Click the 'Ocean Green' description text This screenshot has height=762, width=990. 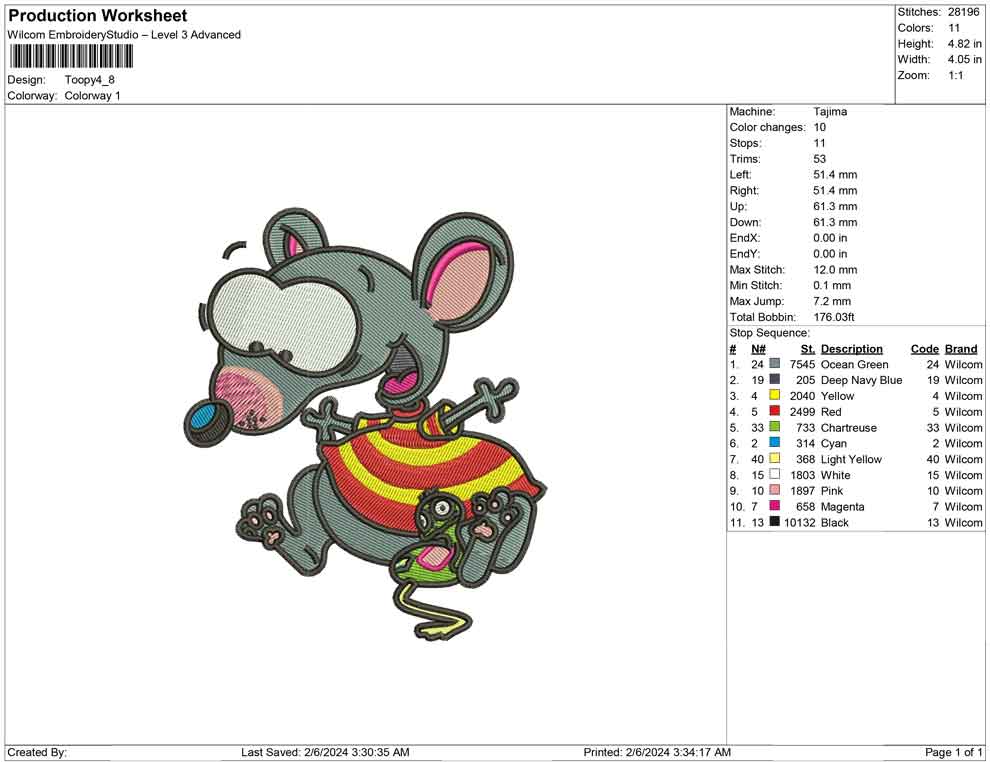(x=854, y=364)
